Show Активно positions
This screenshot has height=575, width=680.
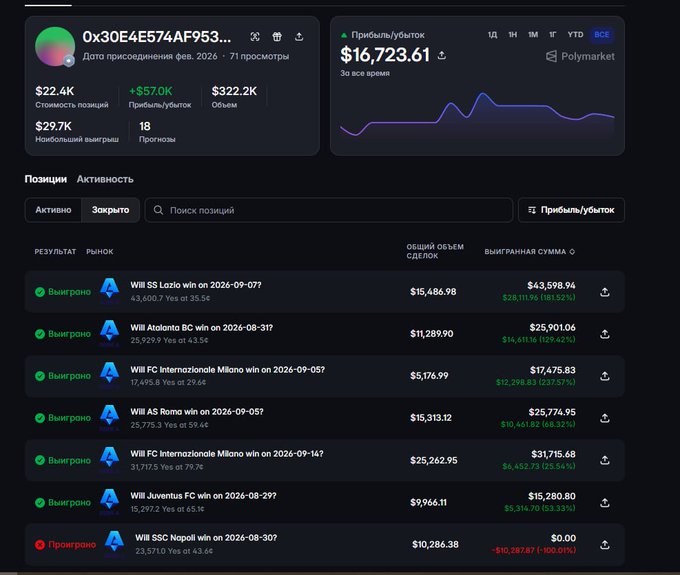[53, 210]
